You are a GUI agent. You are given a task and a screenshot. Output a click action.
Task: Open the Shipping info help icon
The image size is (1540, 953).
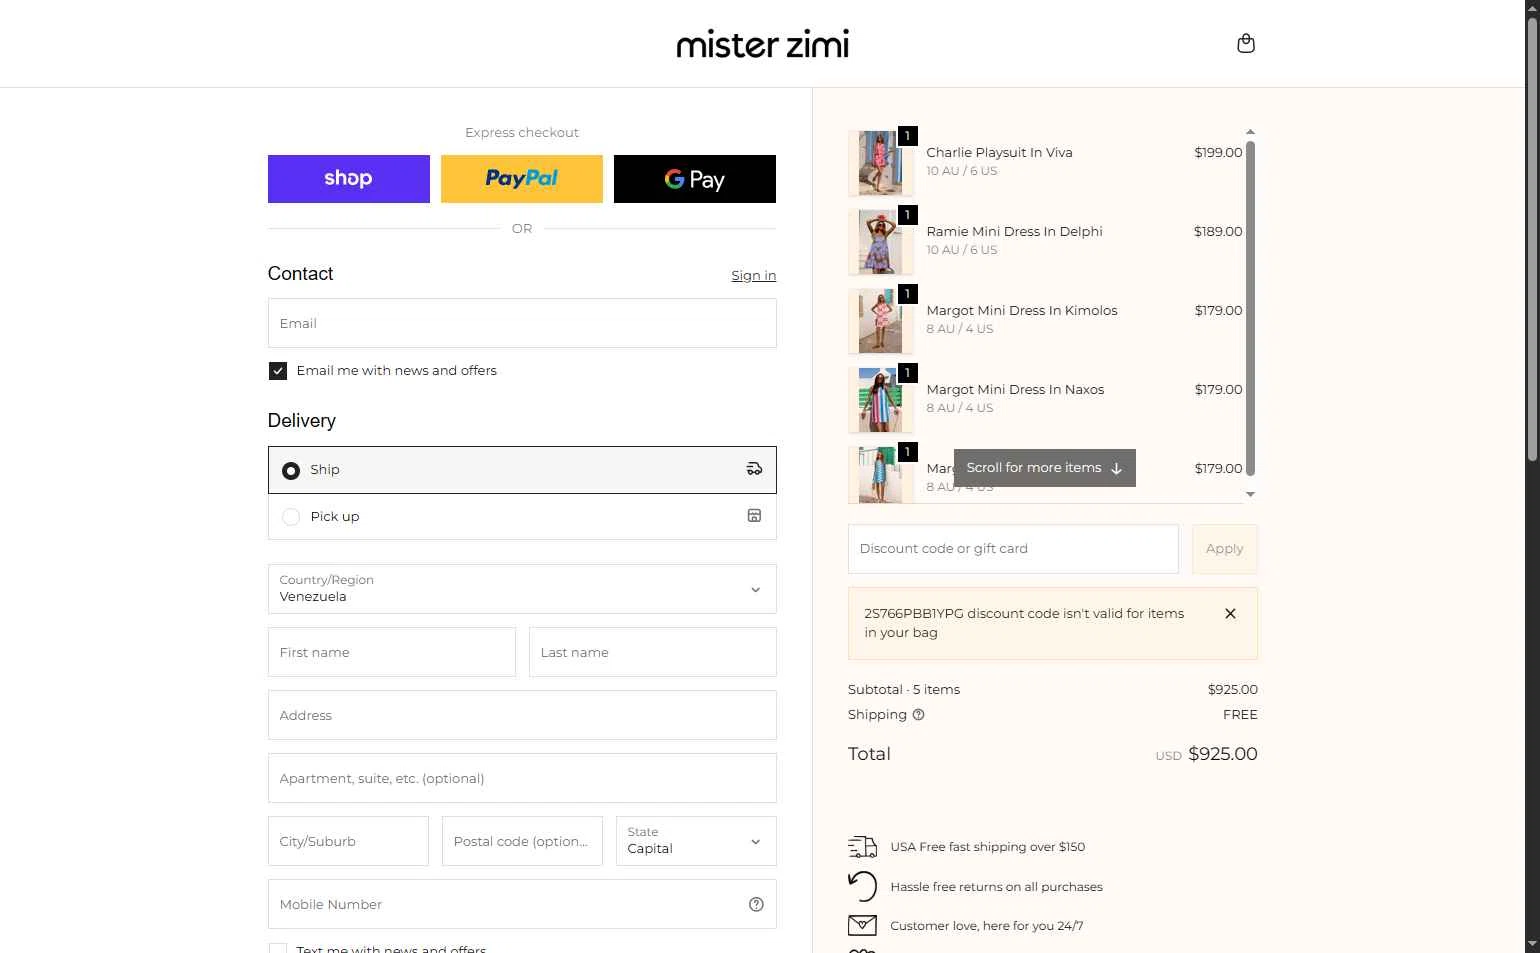[x=918, y=715]
